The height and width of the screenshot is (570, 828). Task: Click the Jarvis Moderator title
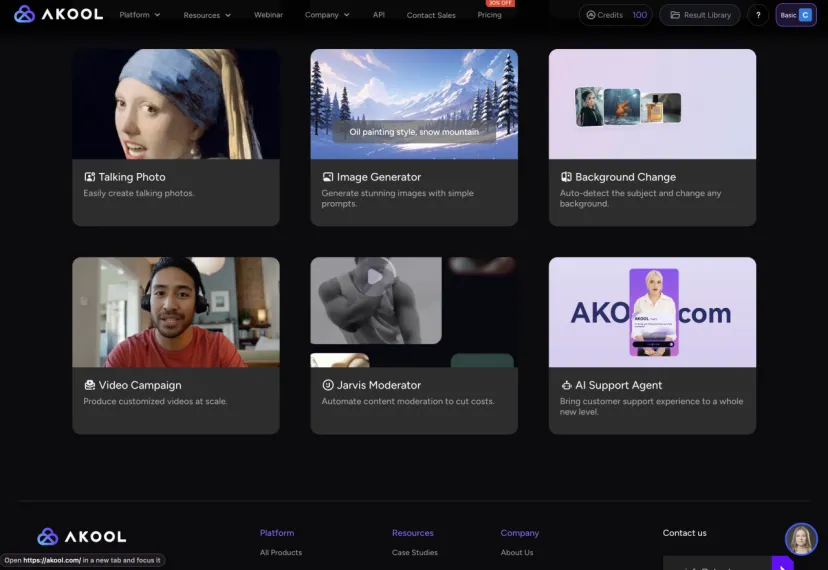pyautogui.click(x=379, y=385)
